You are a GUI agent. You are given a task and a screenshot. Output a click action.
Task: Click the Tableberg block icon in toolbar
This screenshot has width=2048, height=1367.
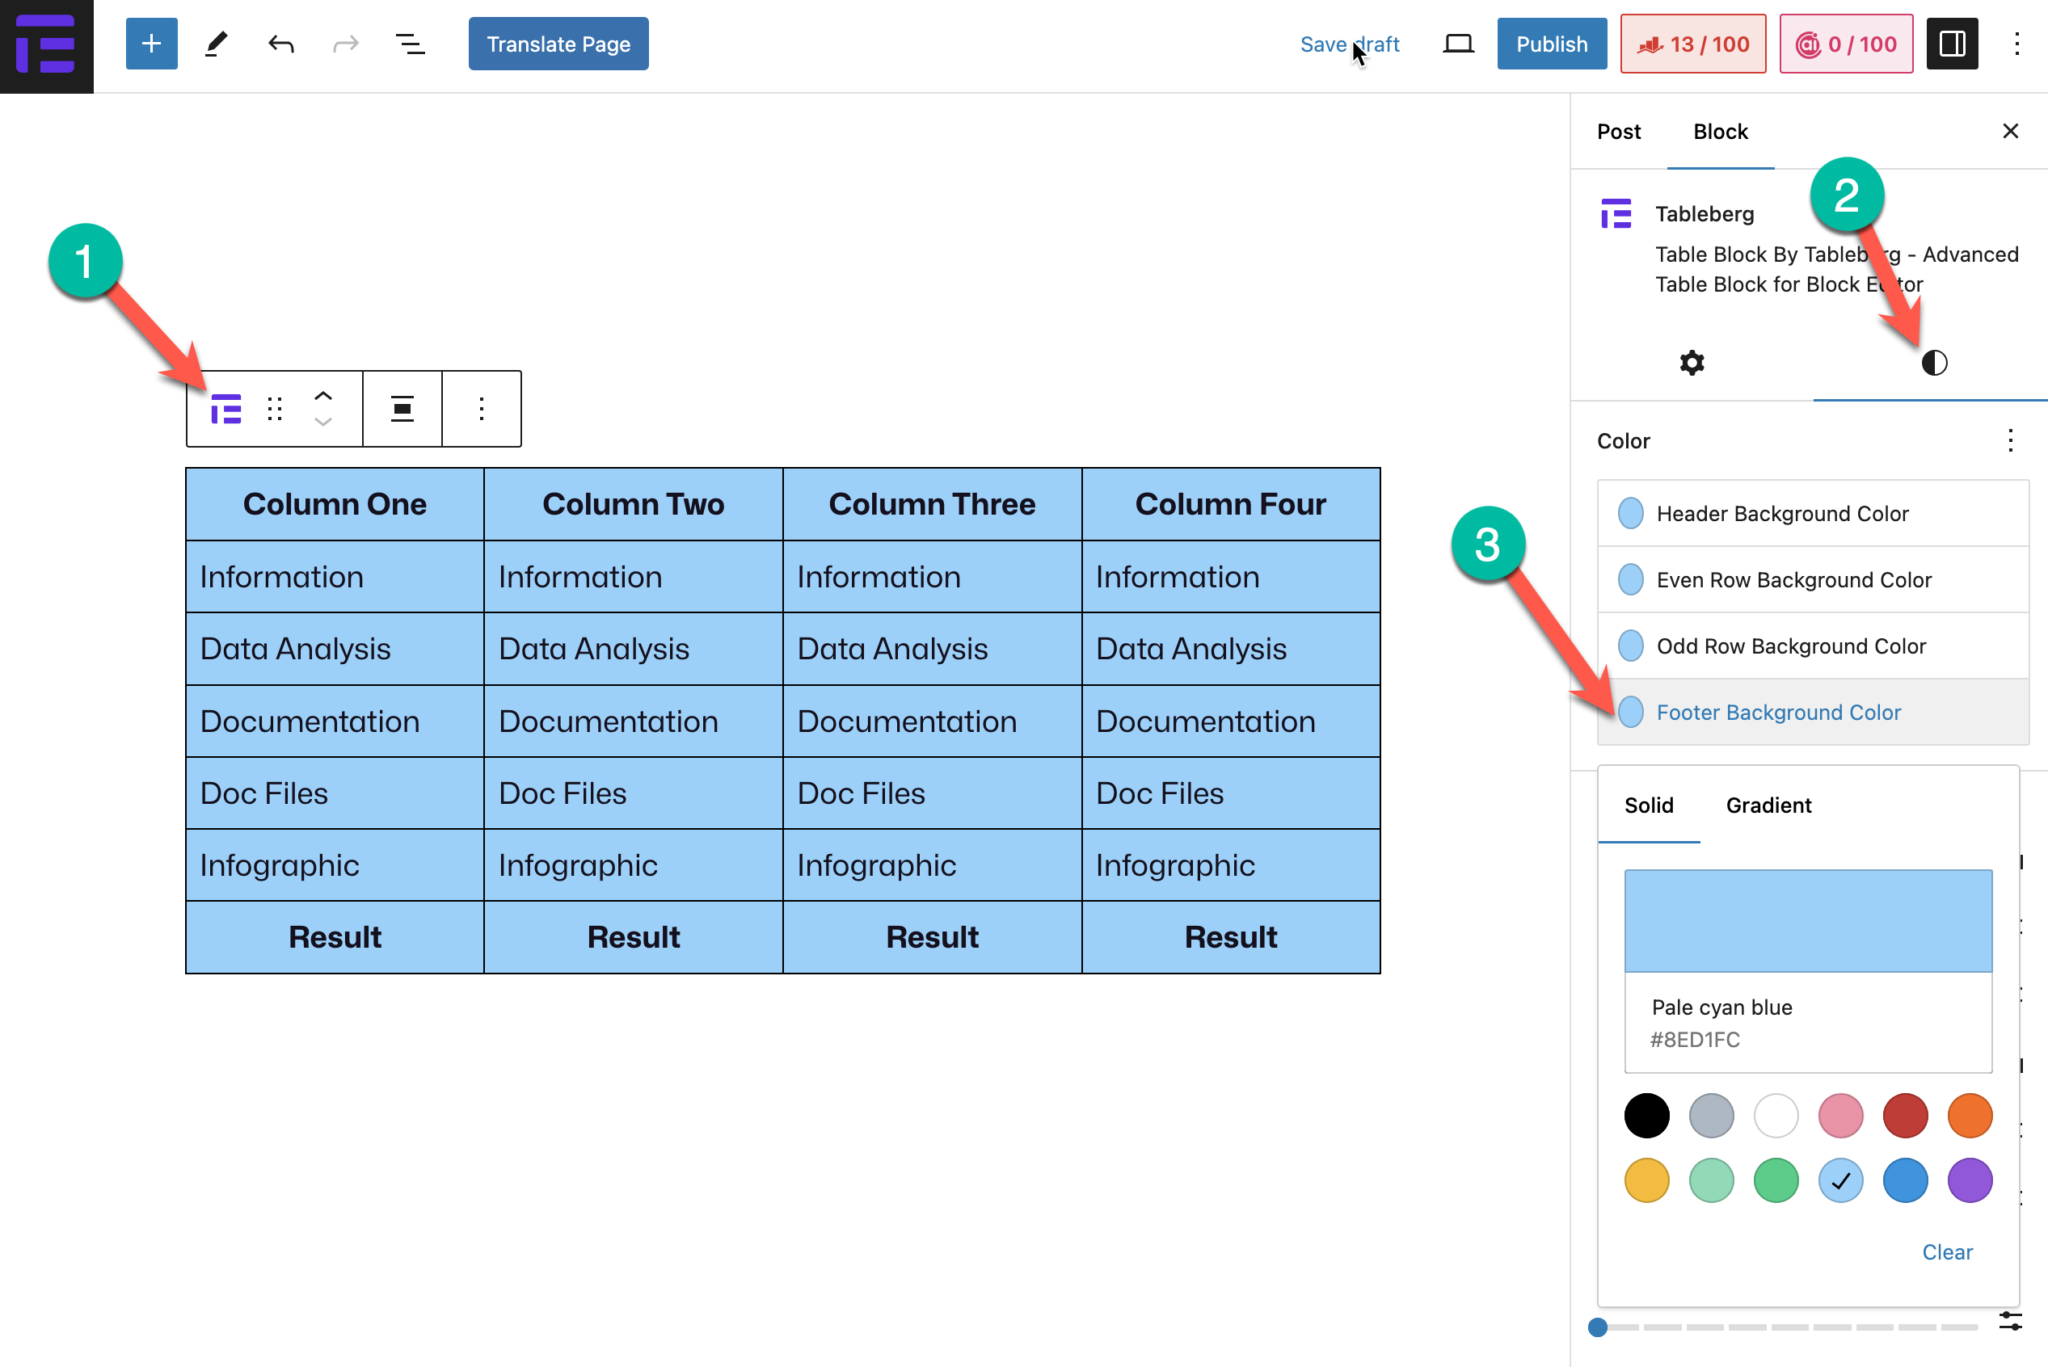tap(226, 409)
